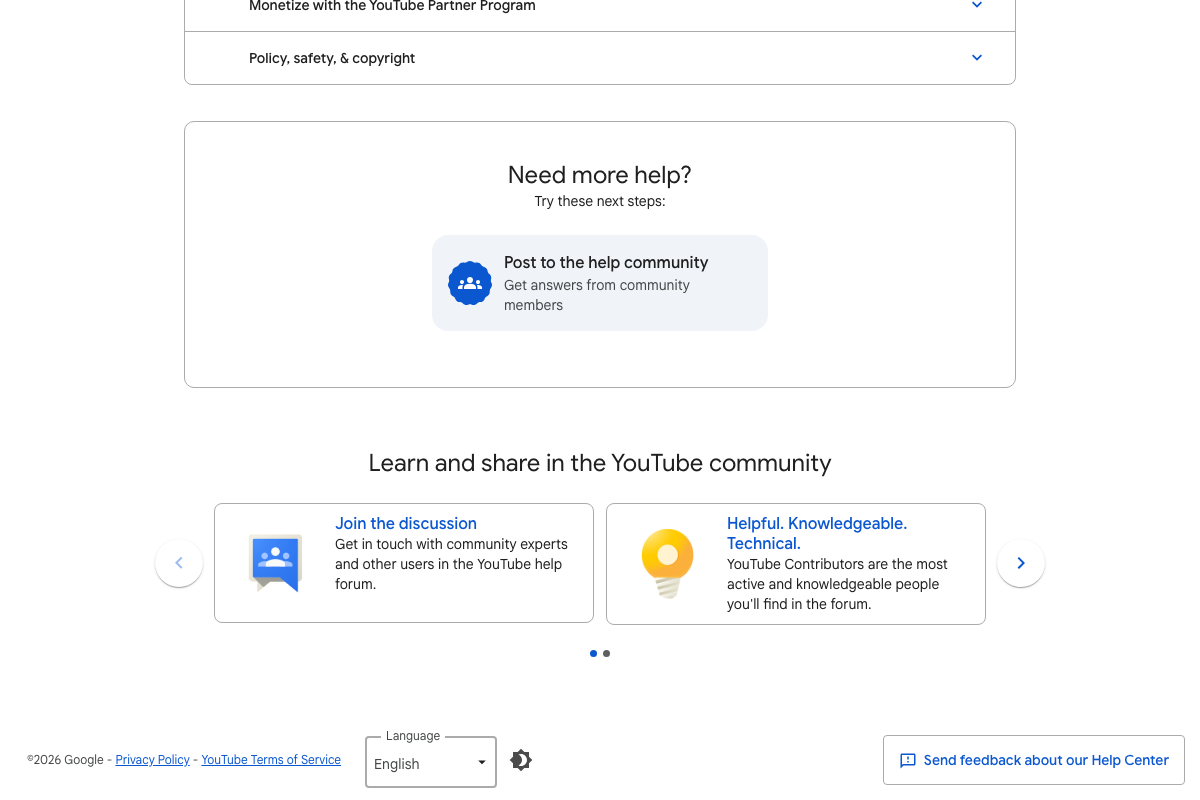Screen dimensions: 1200x800
Task: Go to previous carousel slide arrow
Action: click(x=179, y=563)
